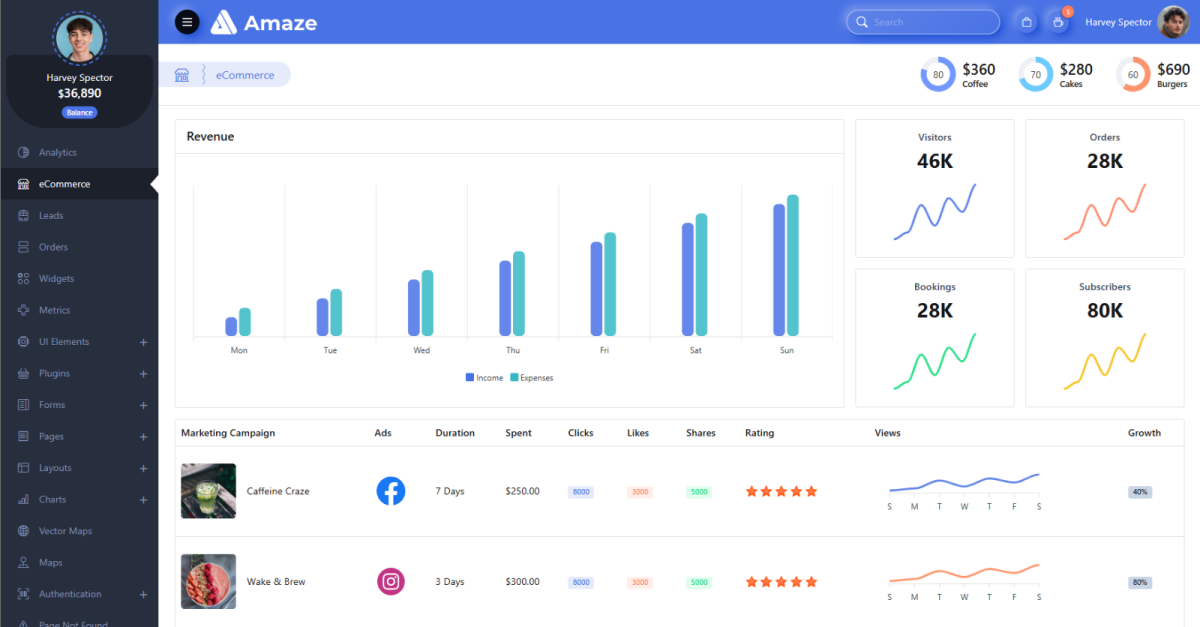Screen dimensions: 1200x627
Task: Open Analytics in the sidebar
Action: [x=58, y=153]
